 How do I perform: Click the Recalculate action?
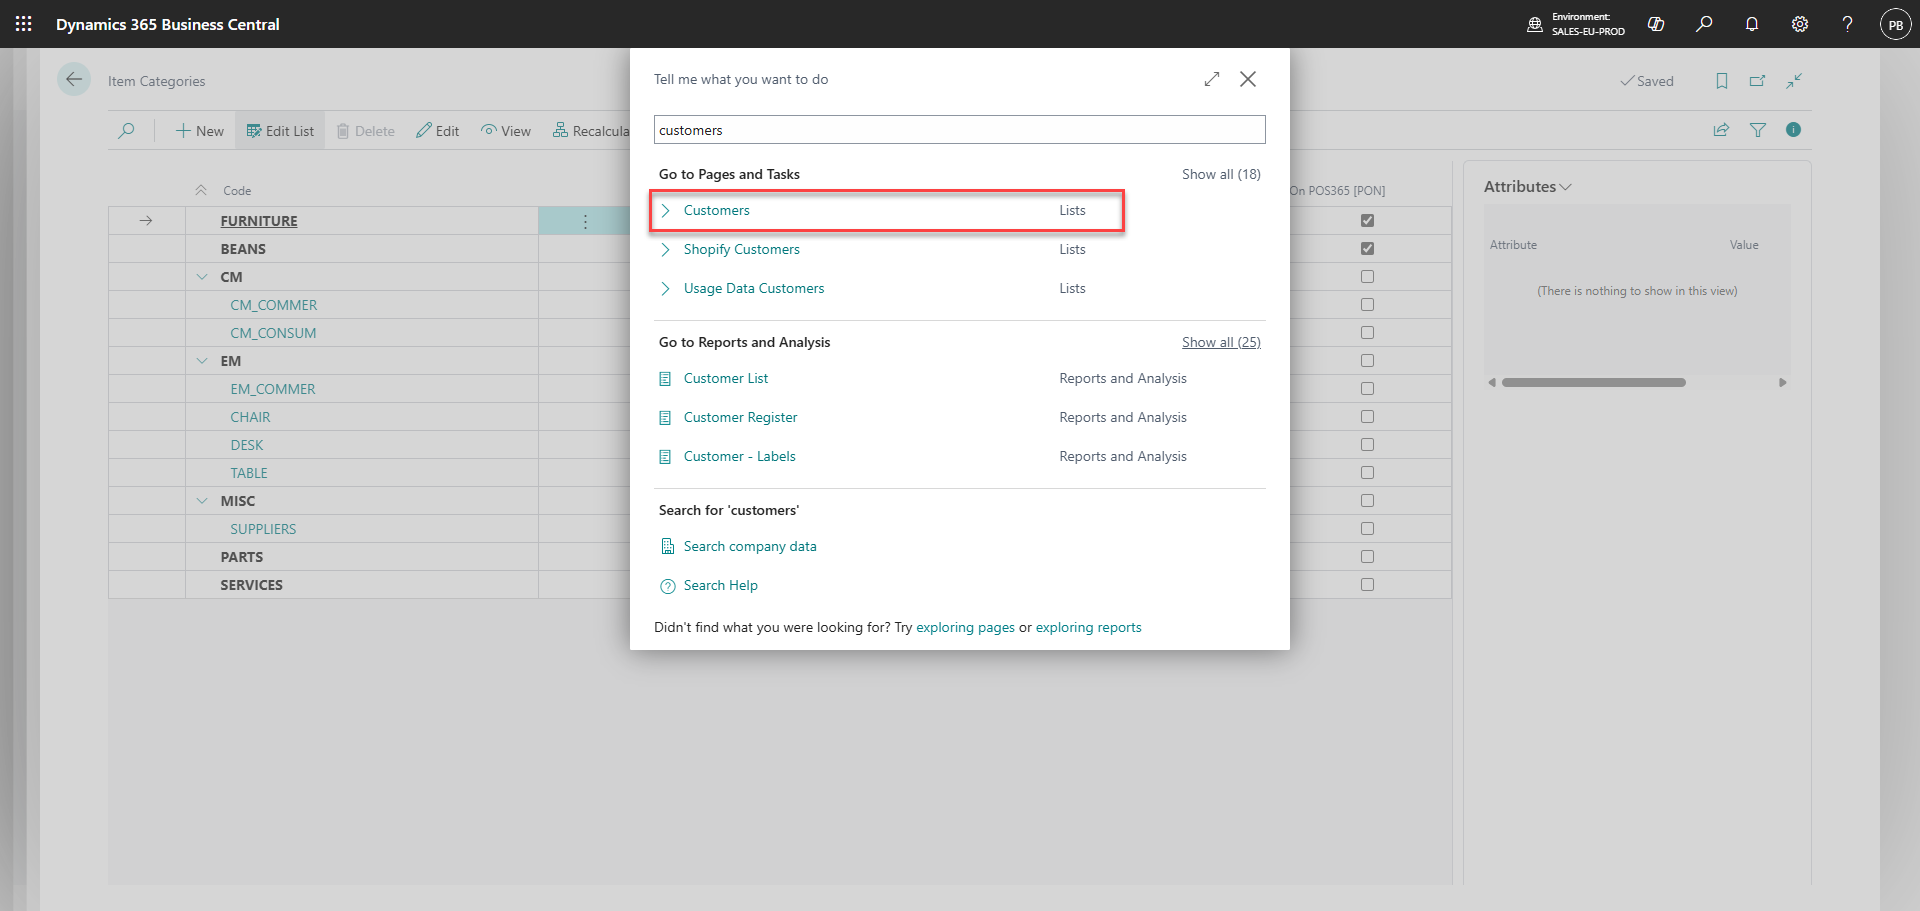(590, 131)
